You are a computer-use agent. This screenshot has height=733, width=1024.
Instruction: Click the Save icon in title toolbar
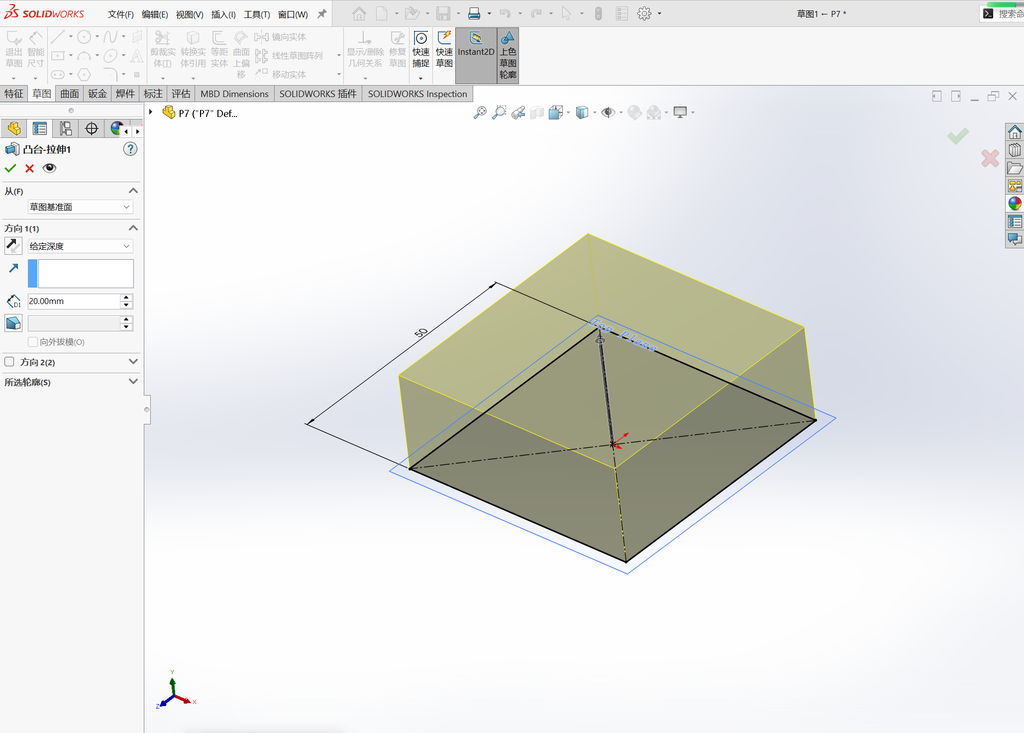pos(443,14)
